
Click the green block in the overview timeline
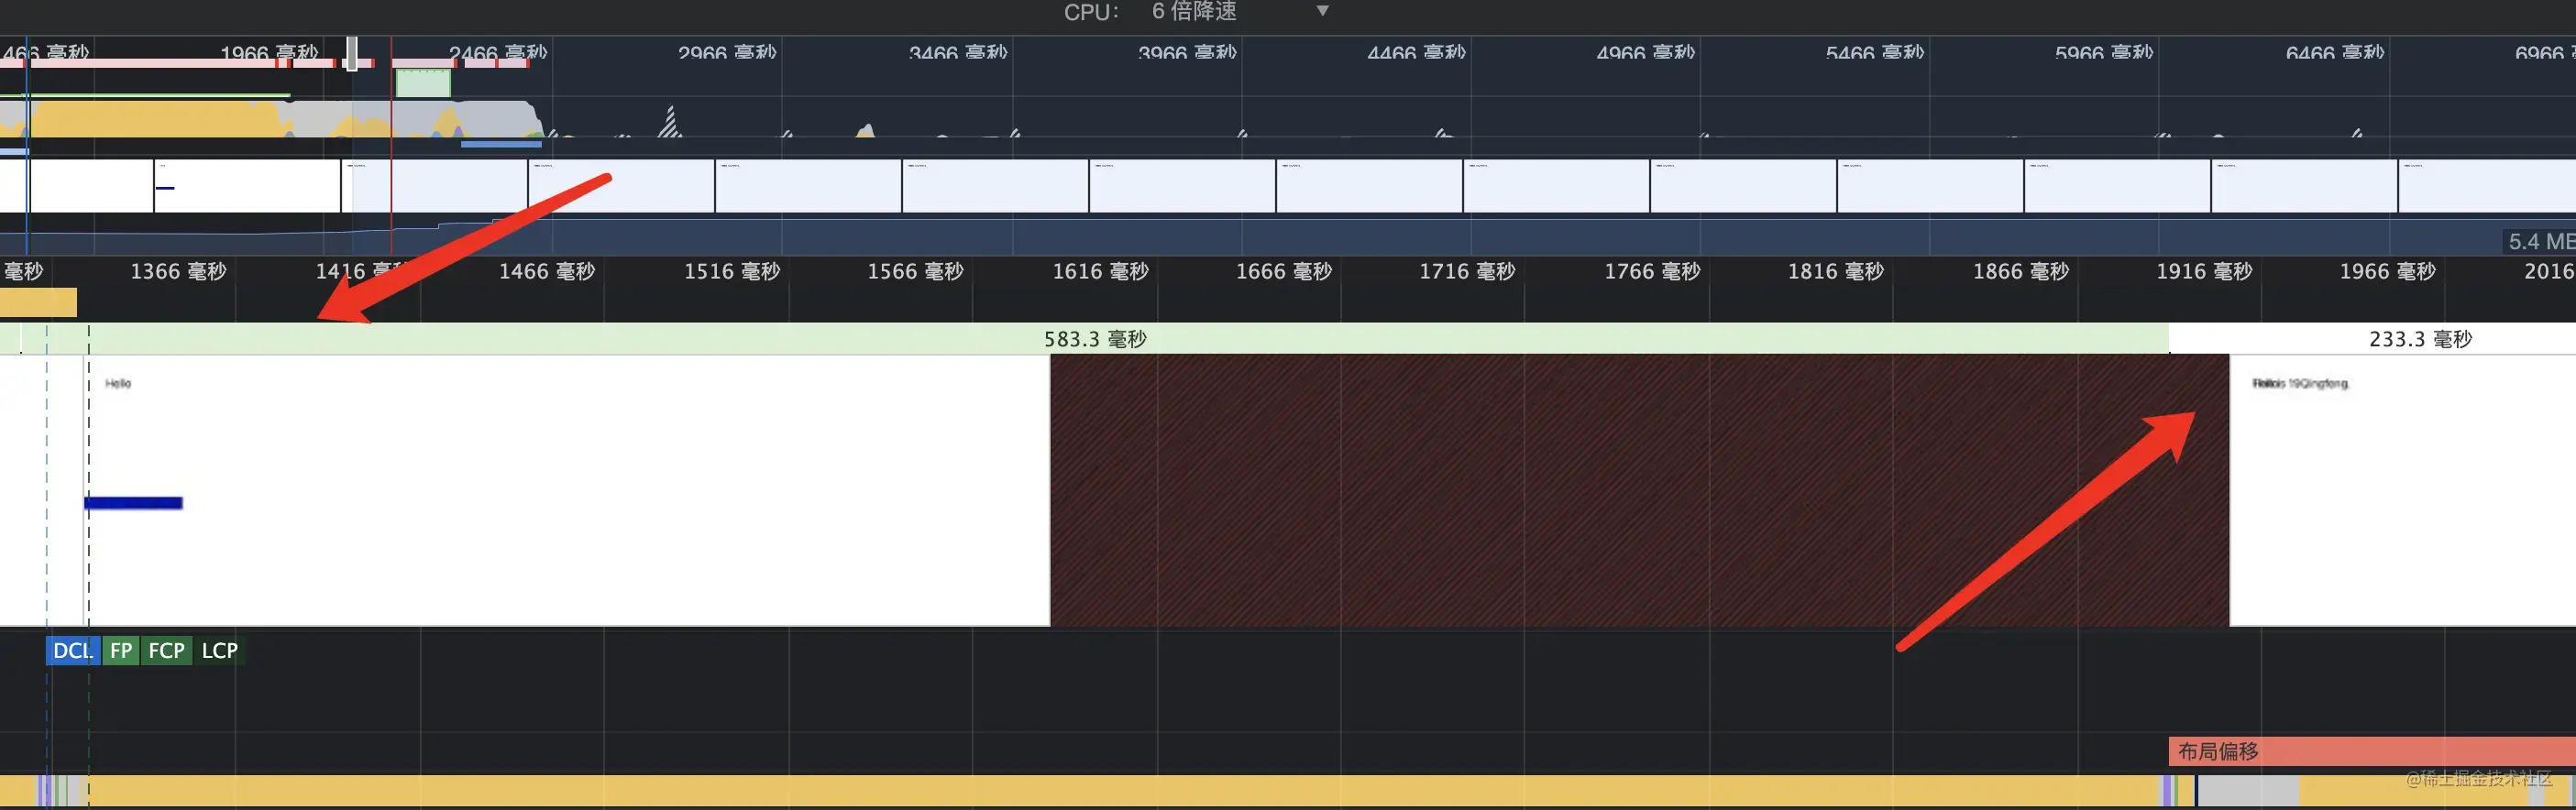click(x=423, y=84)
